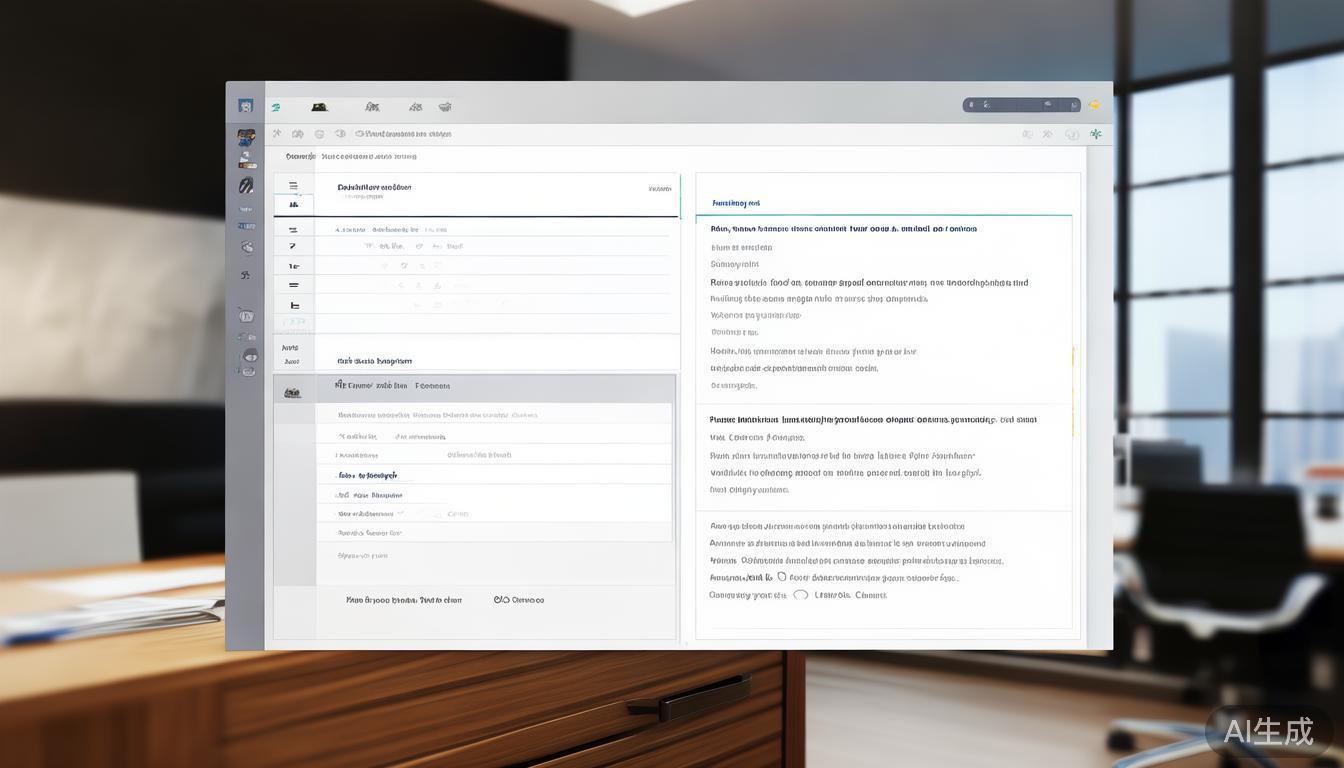Viewport: 1344px width, 768px height.
Task: Expand the table row labeled 7
Action: tap(293, 246)
